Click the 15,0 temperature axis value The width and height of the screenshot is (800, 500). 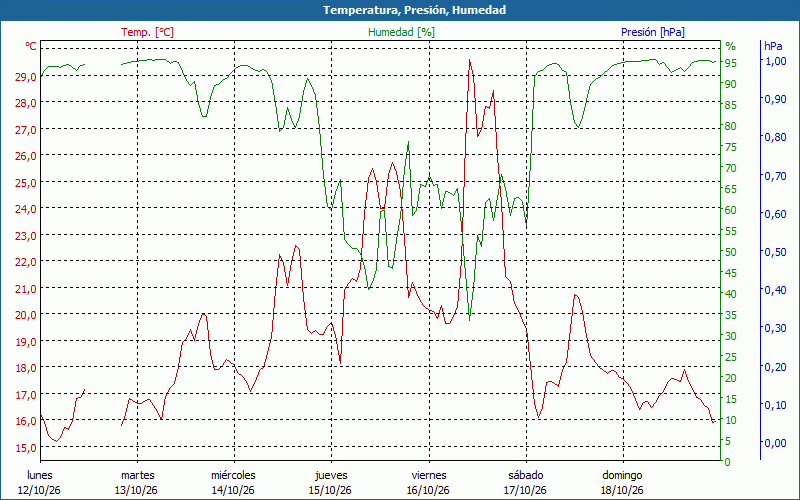[26, 448]
